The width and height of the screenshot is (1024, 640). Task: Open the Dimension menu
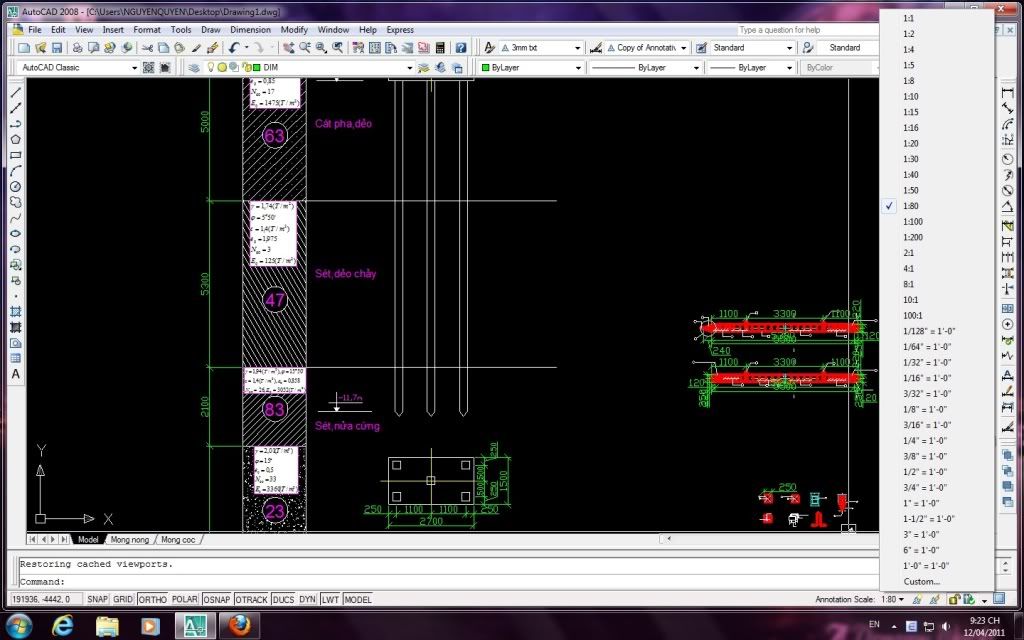(250, 29)
